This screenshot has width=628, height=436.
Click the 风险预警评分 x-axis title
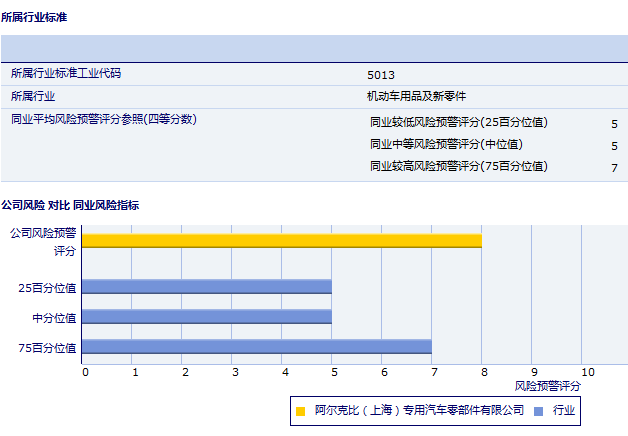tap(547, 386)
